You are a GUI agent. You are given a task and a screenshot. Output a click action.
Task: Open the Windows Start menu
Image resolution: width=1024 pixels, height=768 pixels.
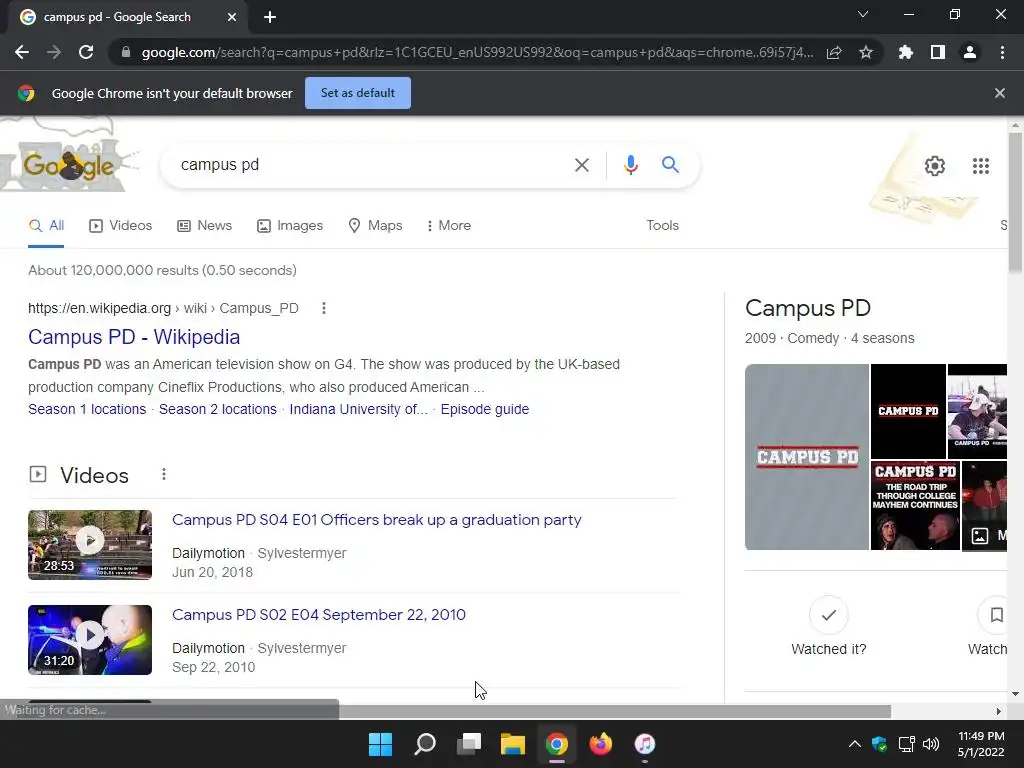[x=380, y=744]
